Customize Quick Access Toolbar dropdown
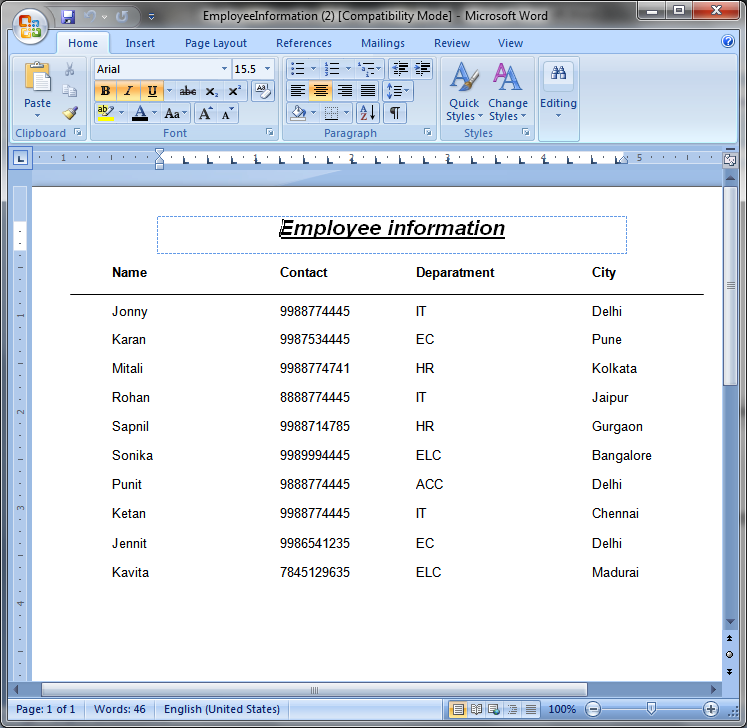This screenshot has width=747, height=728. 151,17
